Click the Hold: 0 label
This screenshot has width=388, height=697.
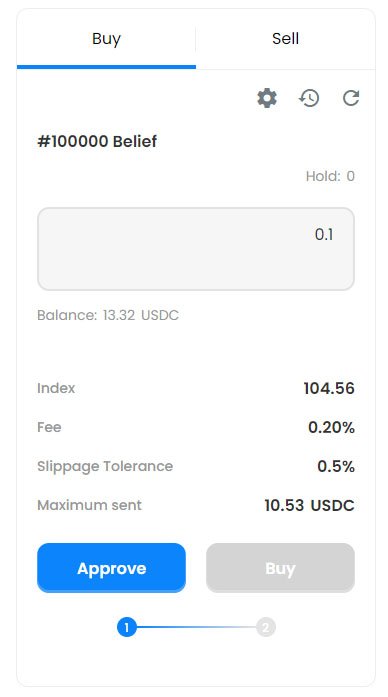point(330,176)
